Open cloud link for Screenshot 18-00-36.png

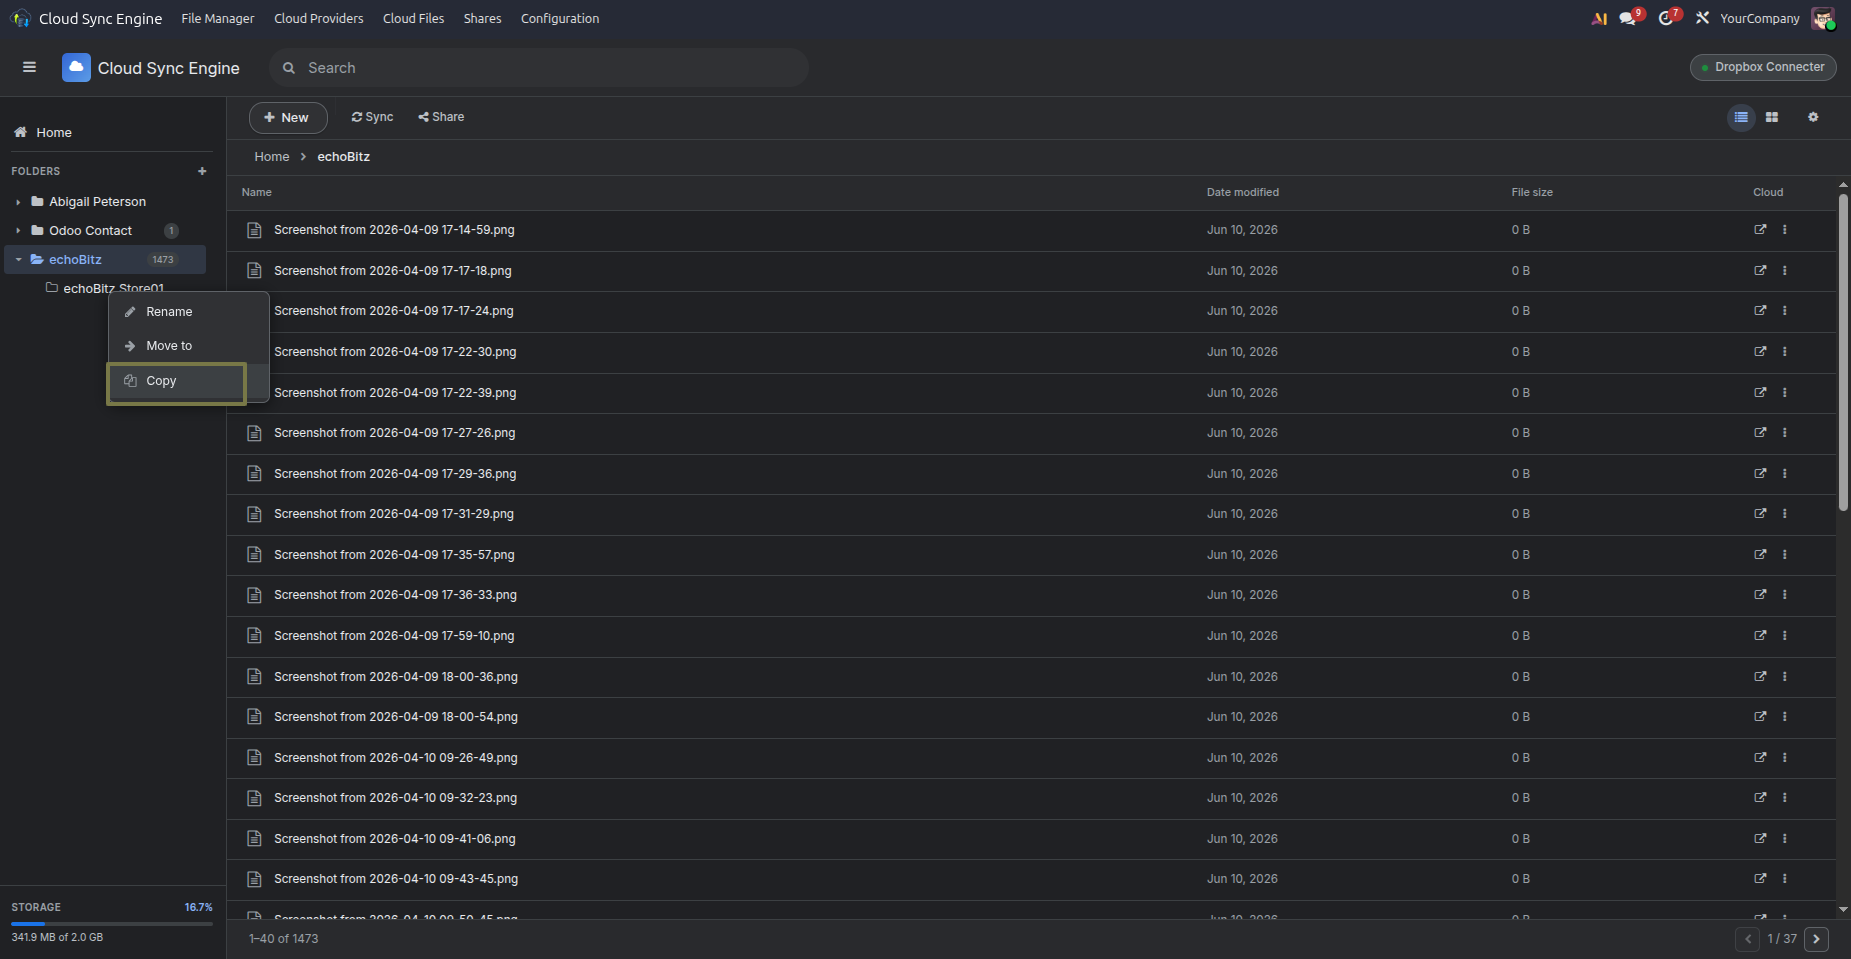tap(1760, 677)
